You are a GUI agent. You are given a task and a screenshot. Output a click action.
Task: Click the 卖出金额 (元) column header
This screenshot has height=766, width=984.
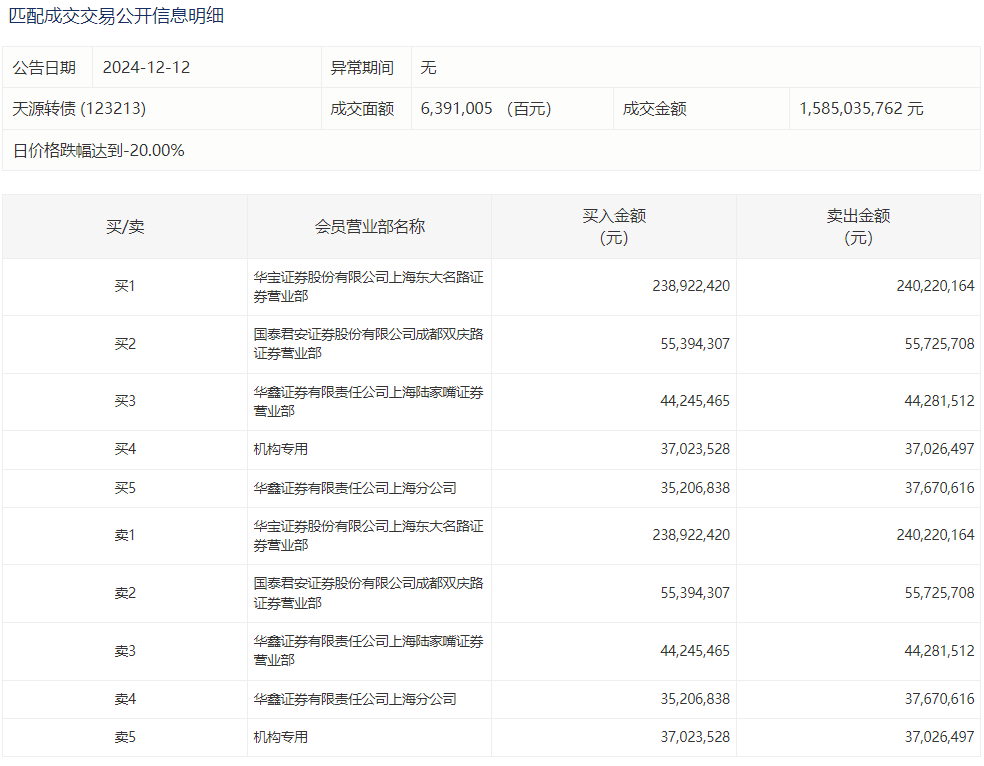858,227
